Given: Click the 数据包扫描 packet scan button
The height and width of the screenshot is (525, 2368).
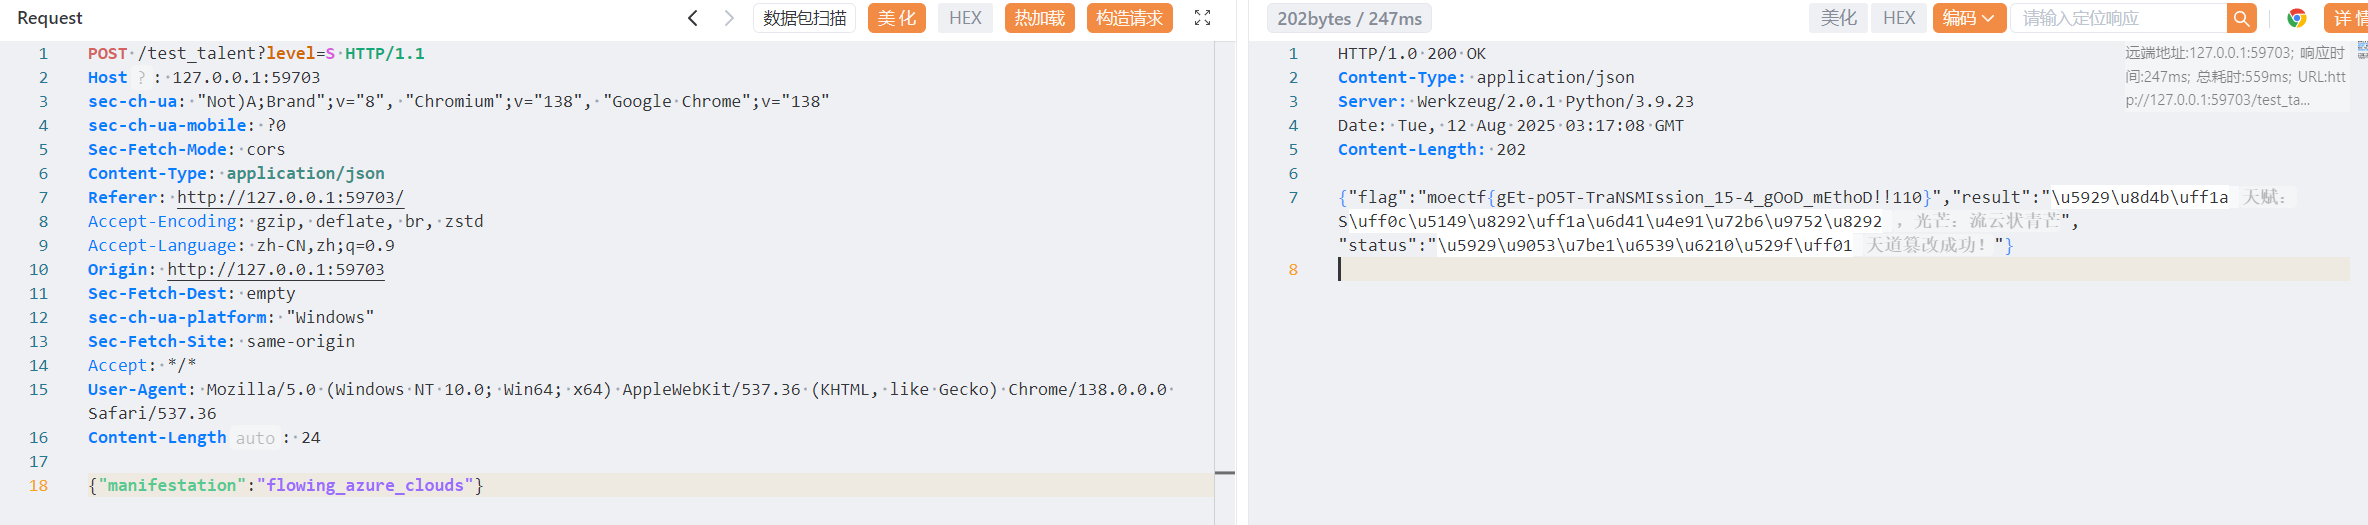Looking at the screenshot, I should [804, 18].
